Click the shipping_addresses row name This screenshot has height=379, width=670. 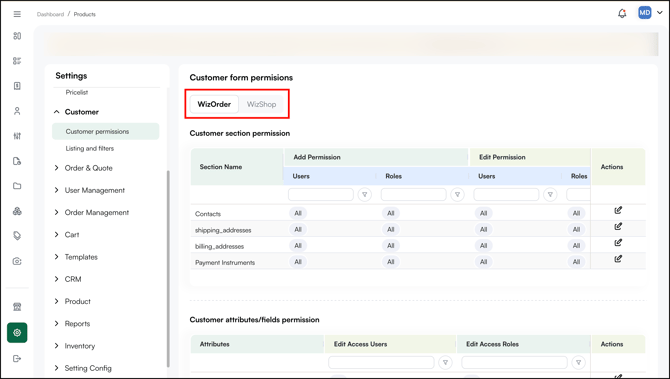[223, 230]
